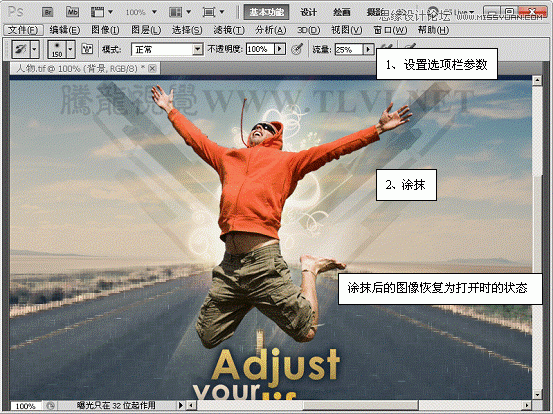Click the status text 曝光只在 32 位起作用

click(x=116, y=406)
